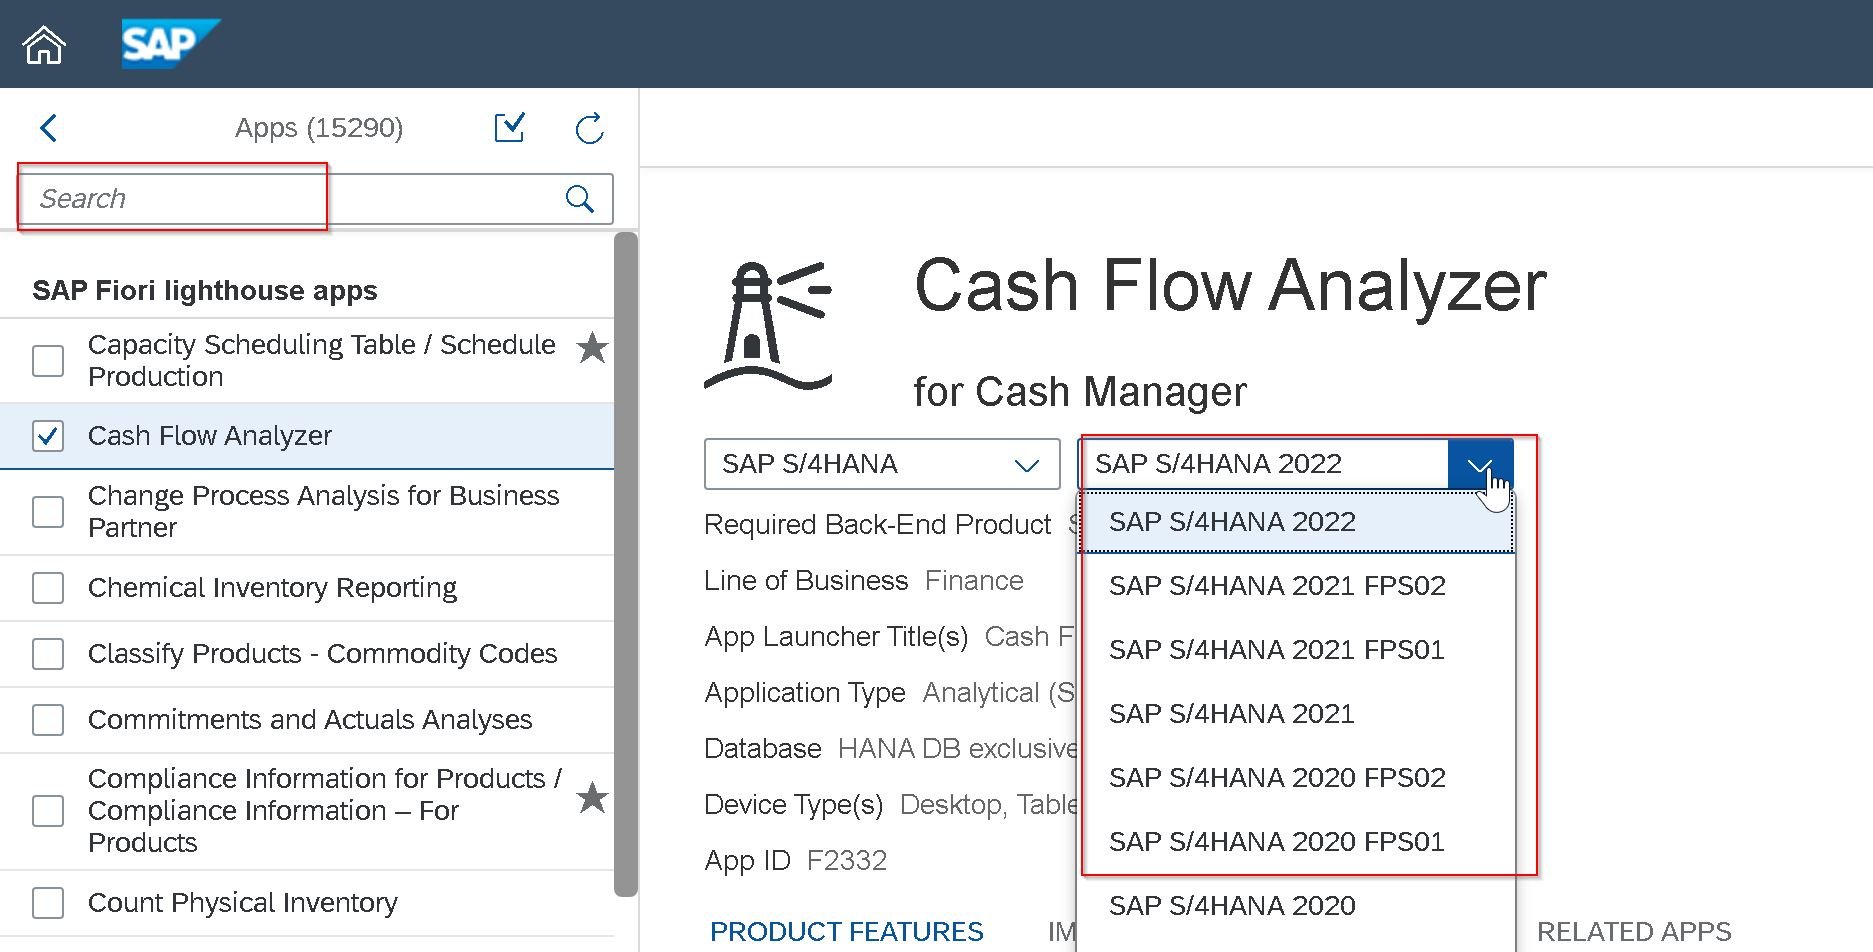
Task: Click the home icon in the header
Action: click(42, 44)
